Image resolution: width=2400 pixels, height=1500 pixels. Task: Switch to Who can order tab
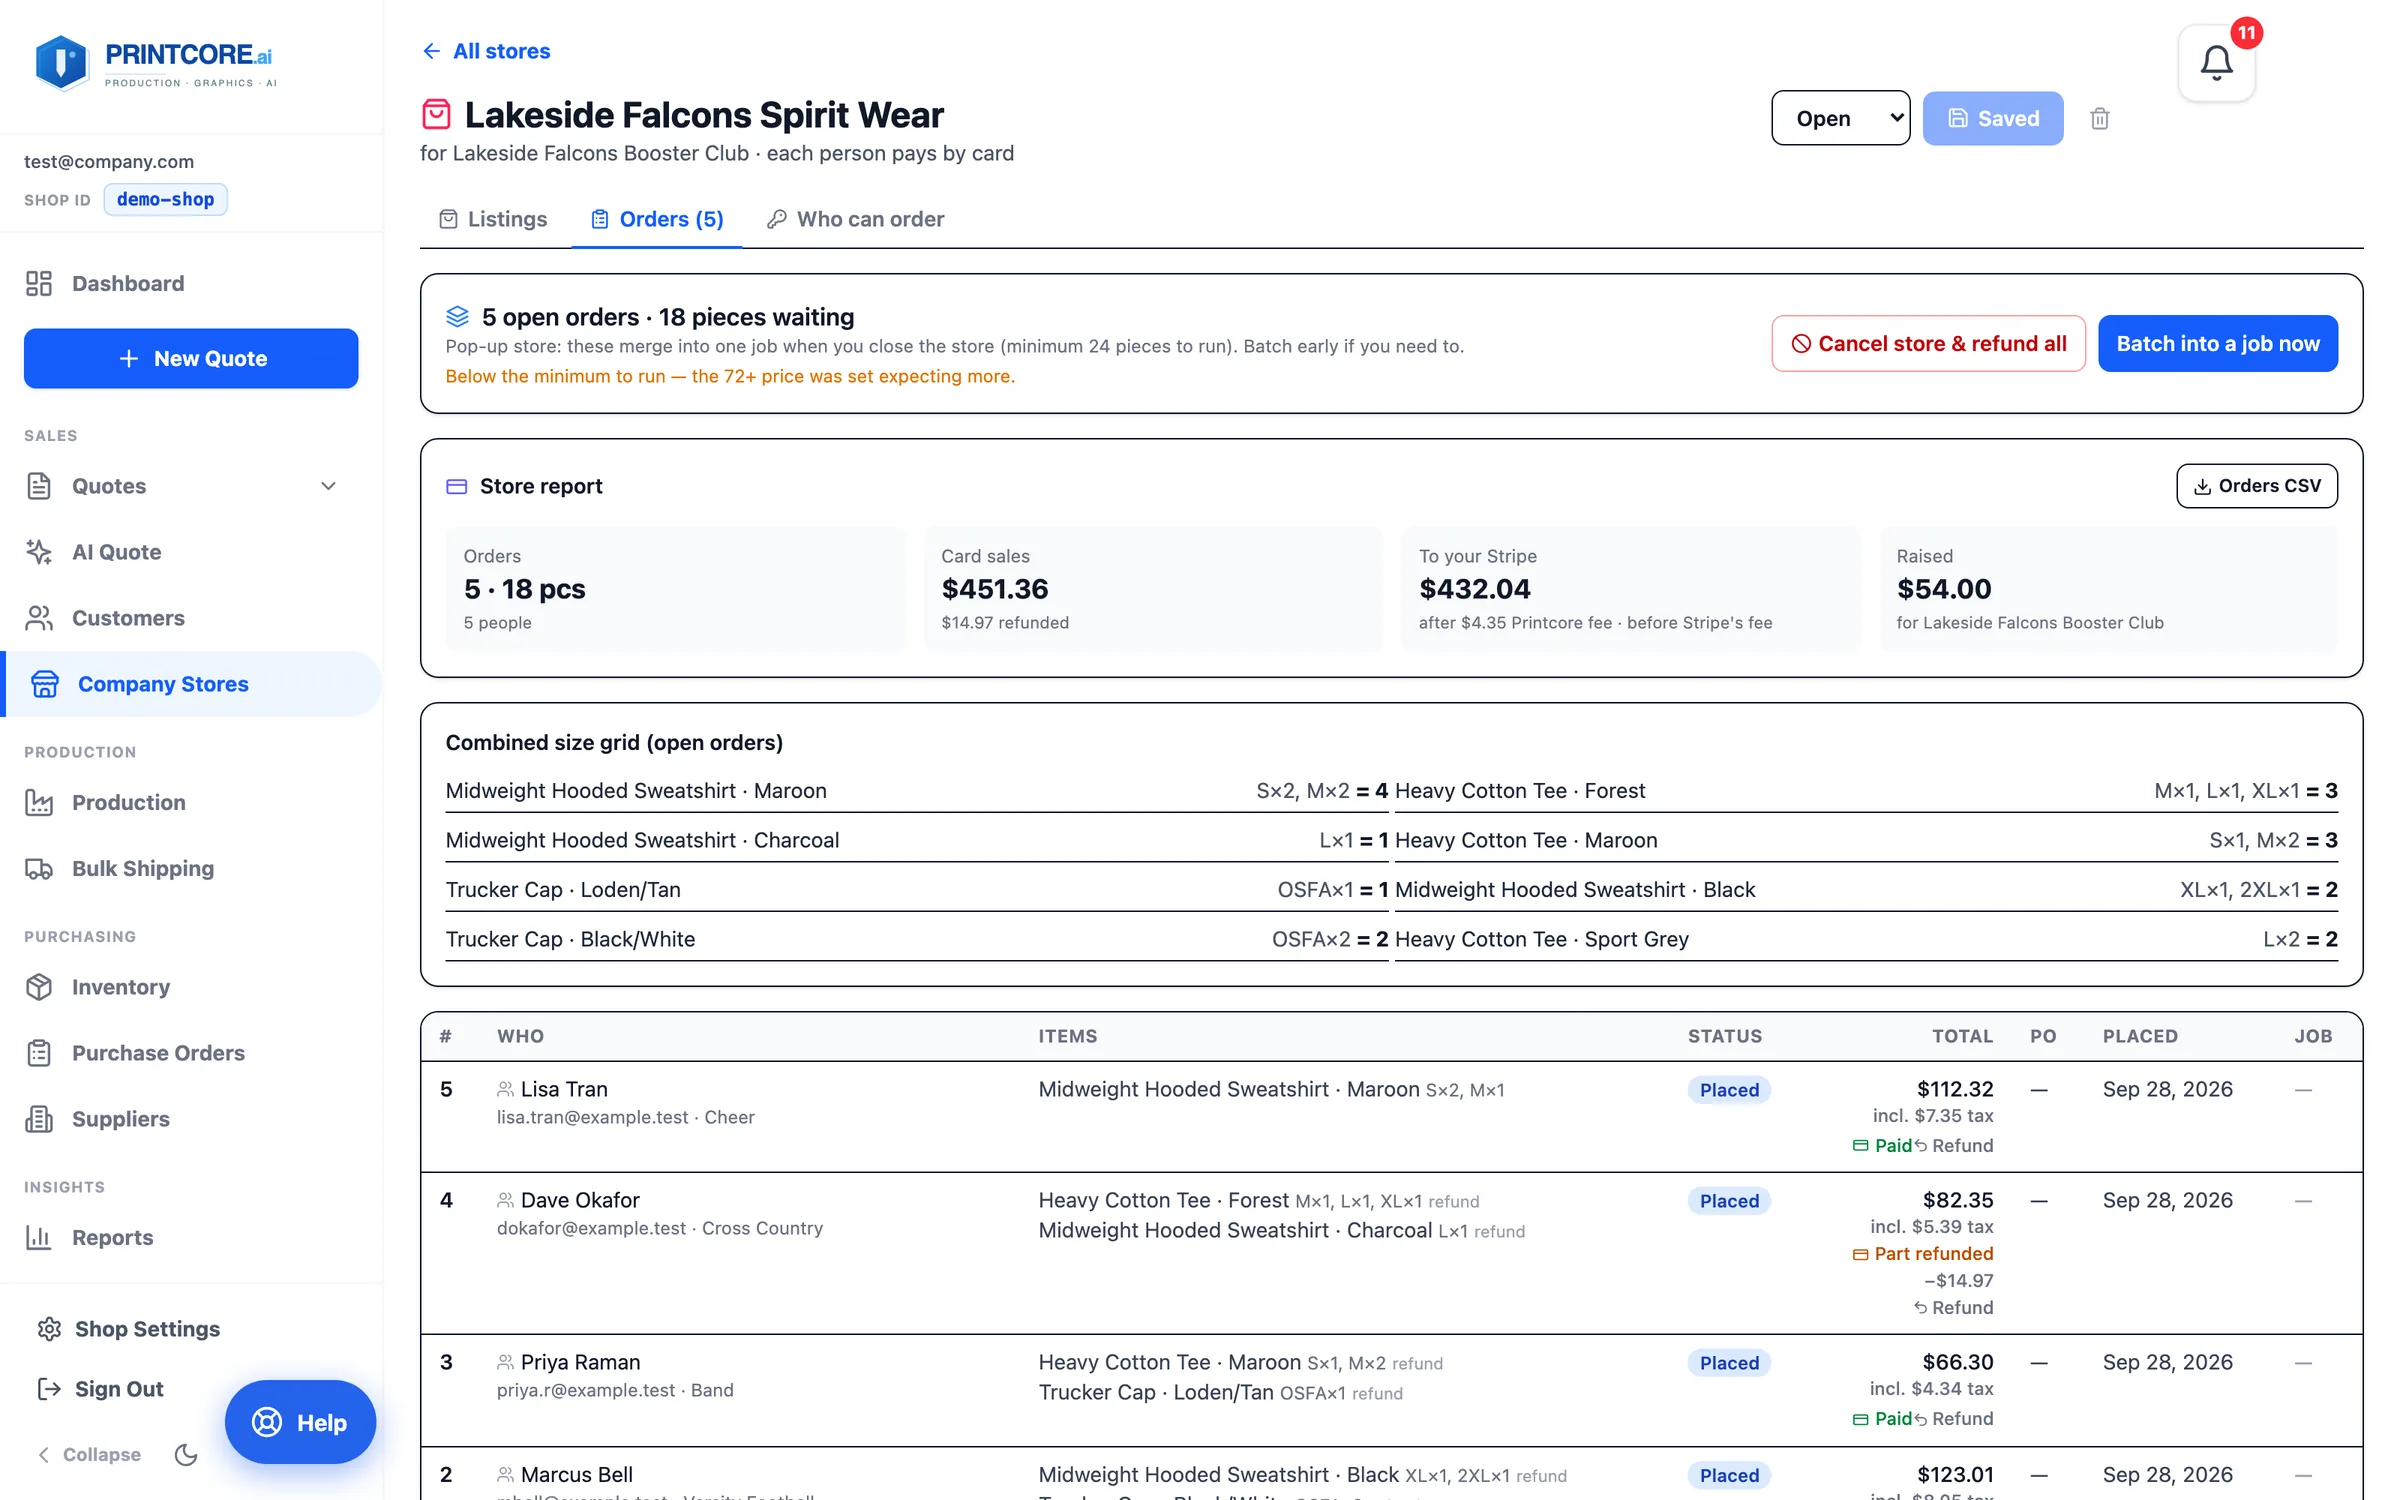(x=855, y=219)
